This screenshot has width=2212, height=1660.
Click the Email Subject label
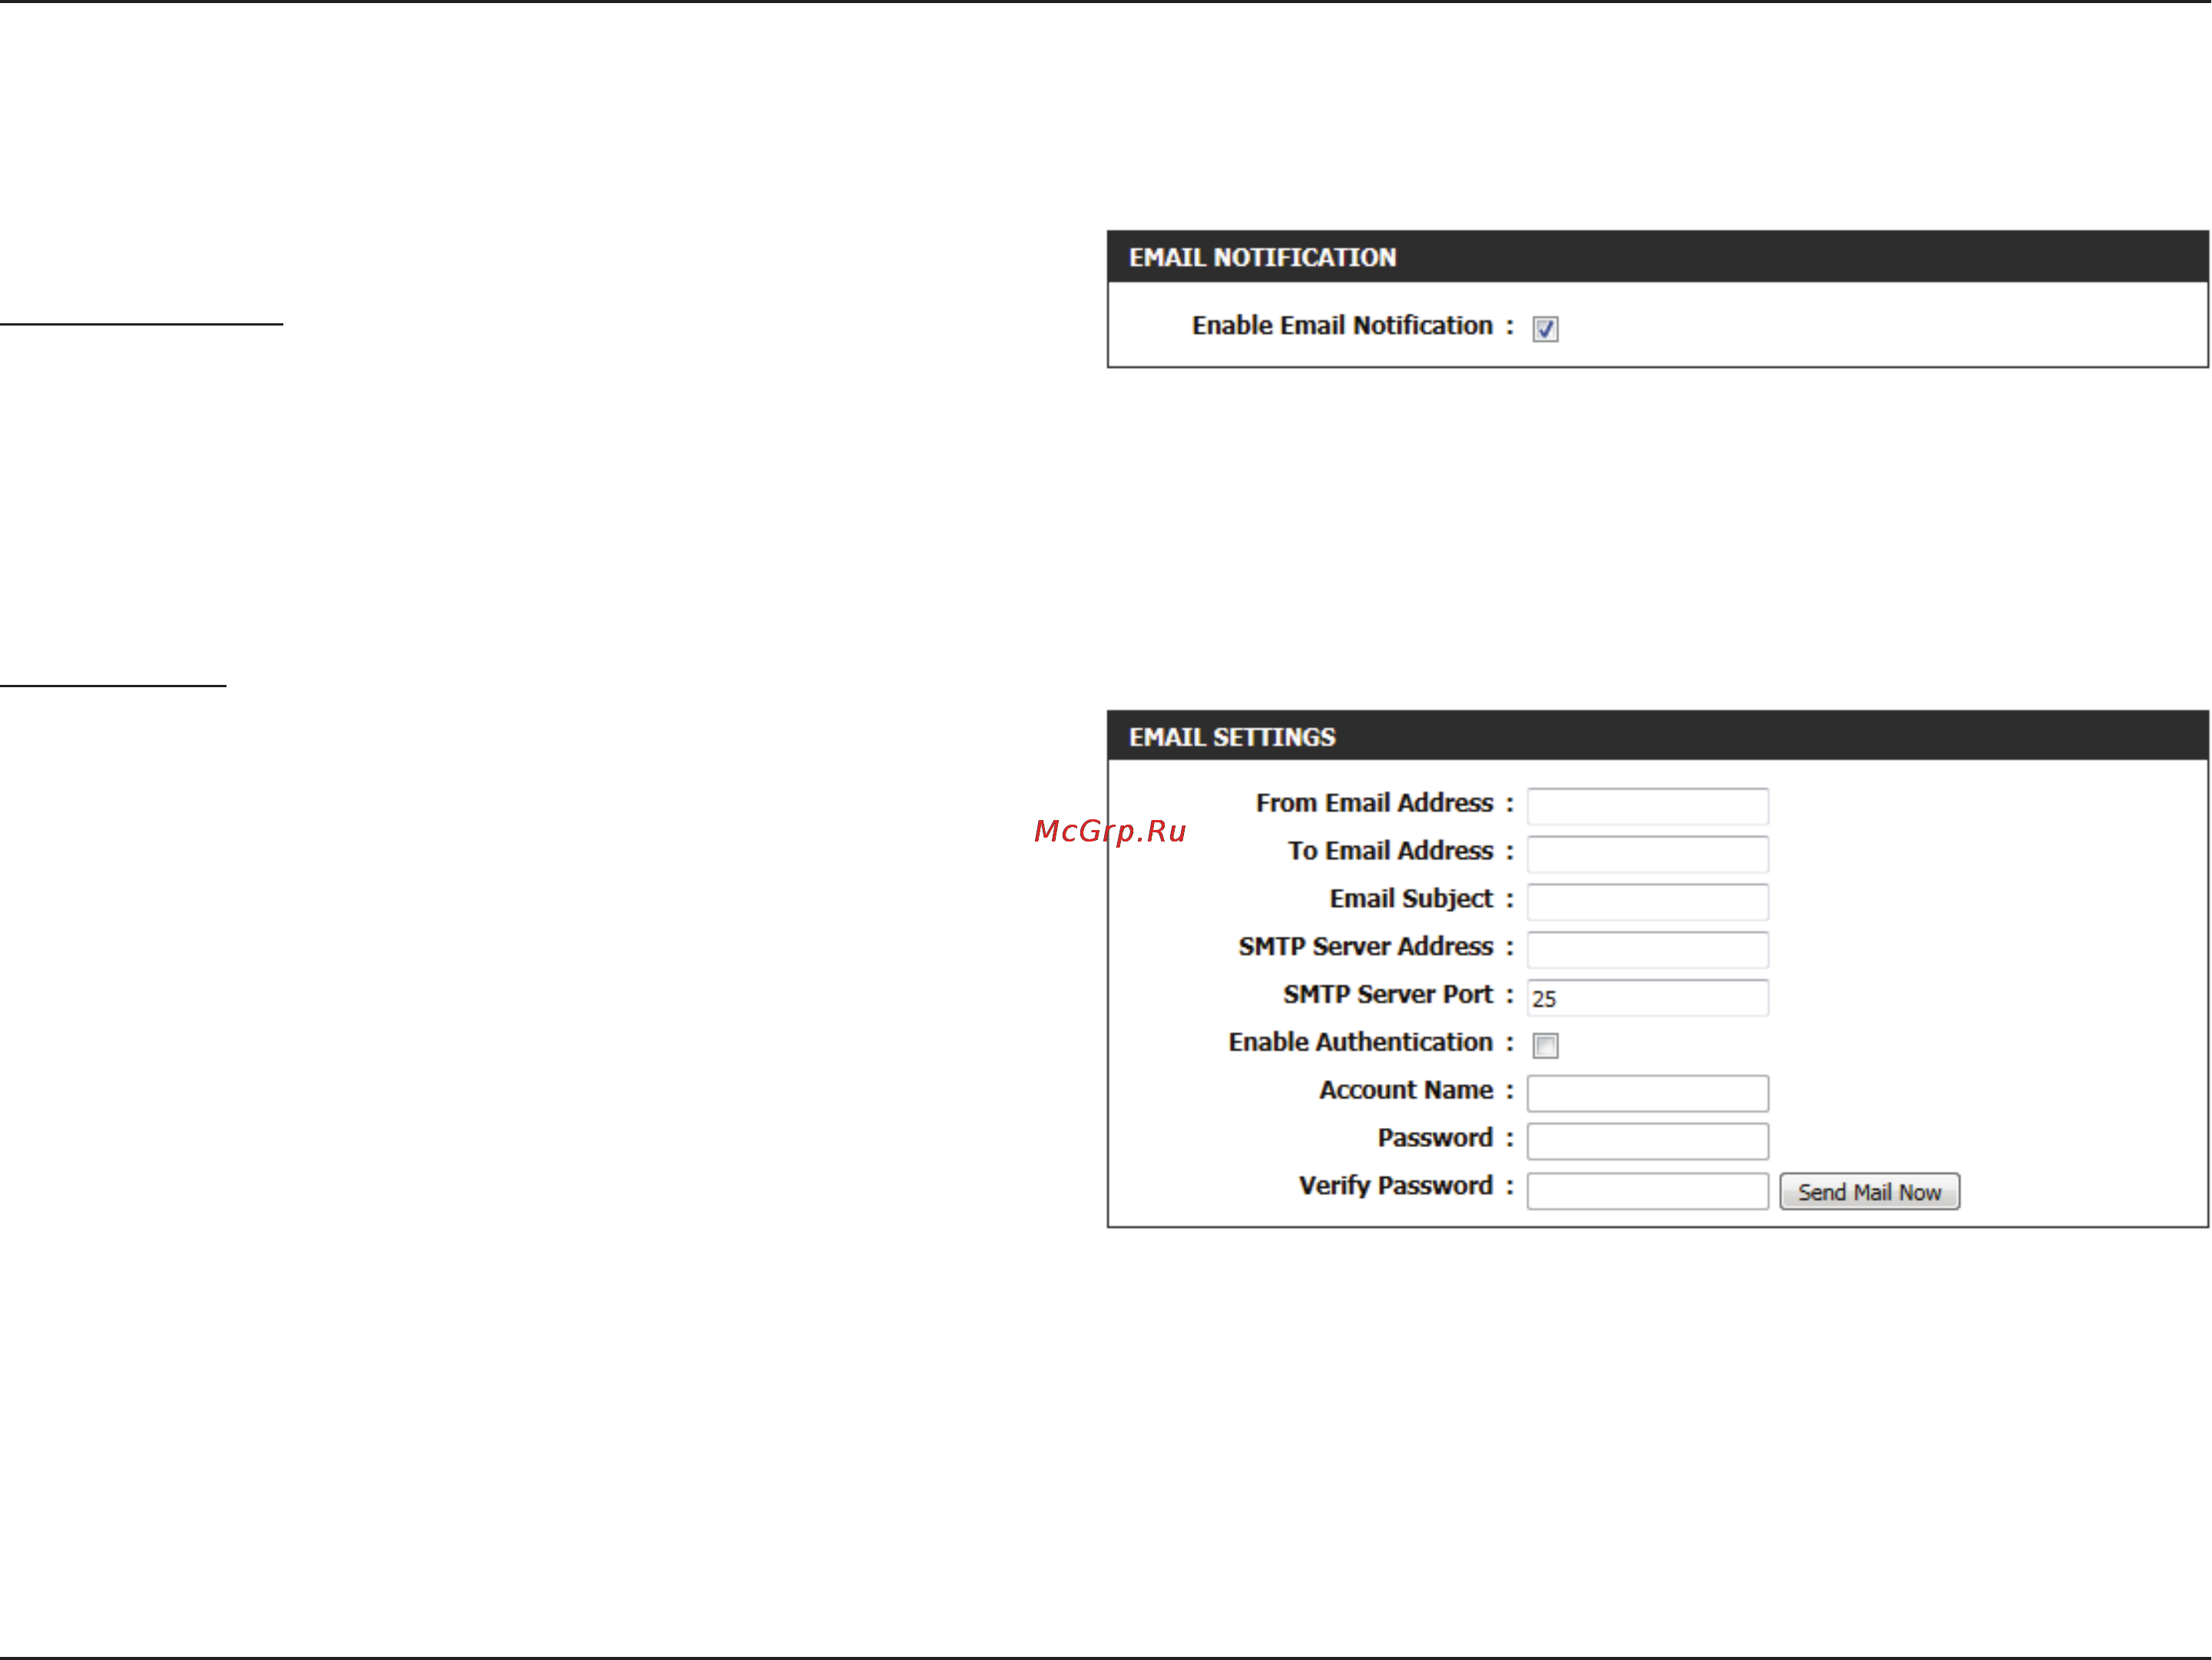[1411, 899]
